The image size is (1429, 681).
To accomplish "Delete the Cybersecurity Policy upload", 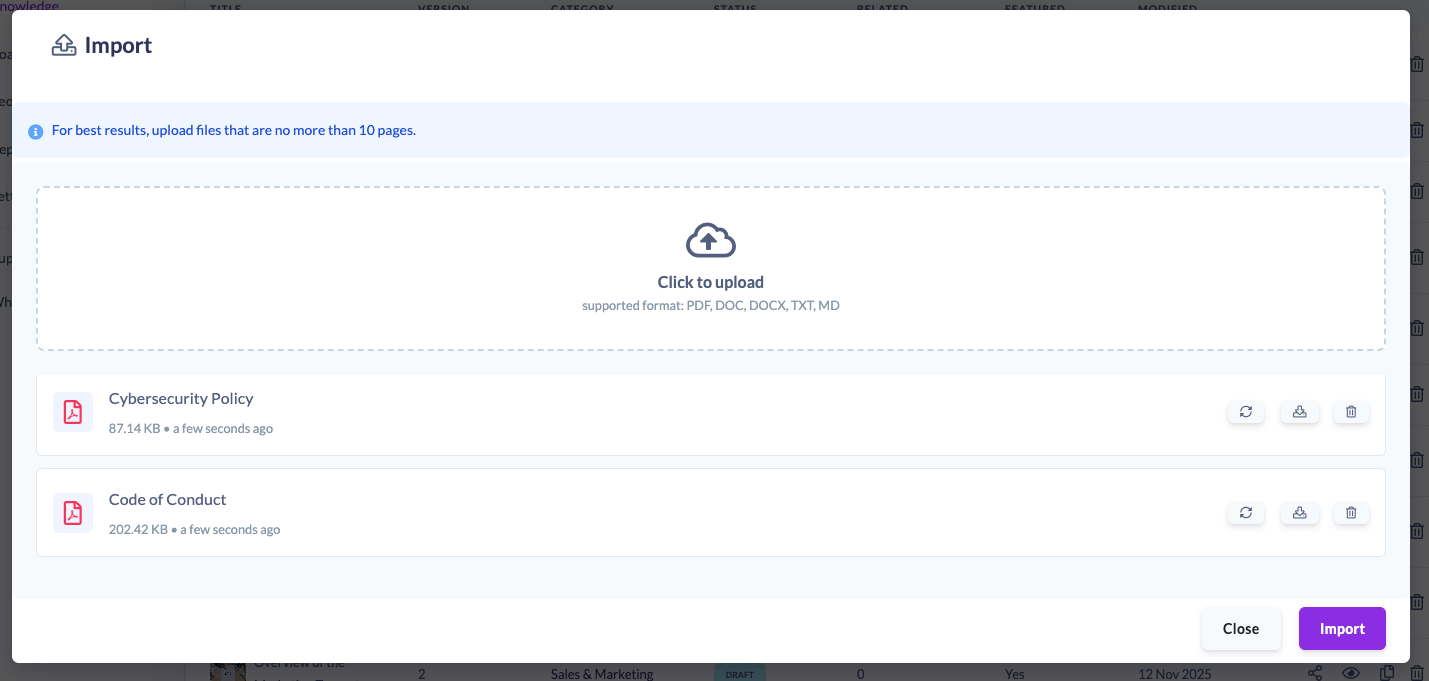I will (x=1351, y=412).
